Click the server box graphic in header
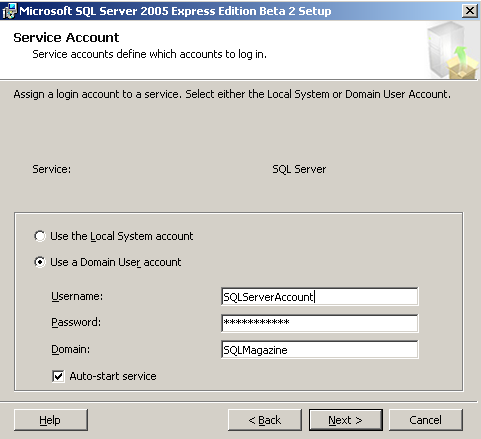Screen dimensions: 481x439 (453, 50)
